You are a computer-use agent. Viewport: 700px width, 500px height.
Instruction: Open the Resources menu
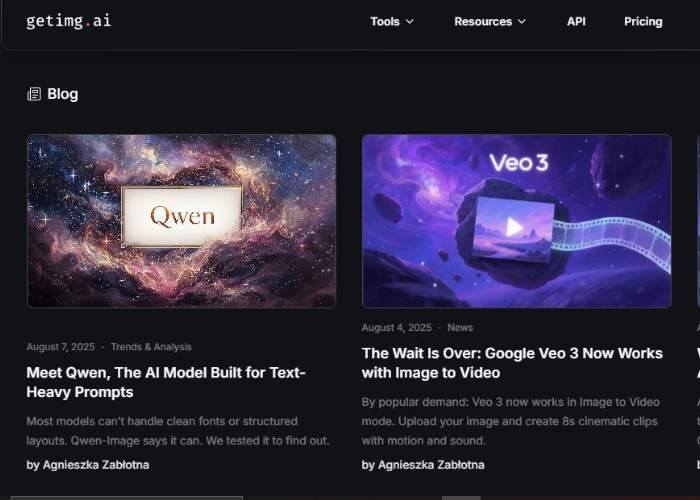(490, 21)
